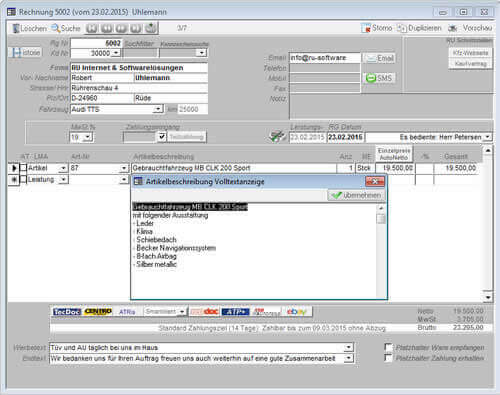This screenshot has height=395, width=500.
Task: Open the Es bediente Herr Petersen dropdown
Action: click(488, 137)
